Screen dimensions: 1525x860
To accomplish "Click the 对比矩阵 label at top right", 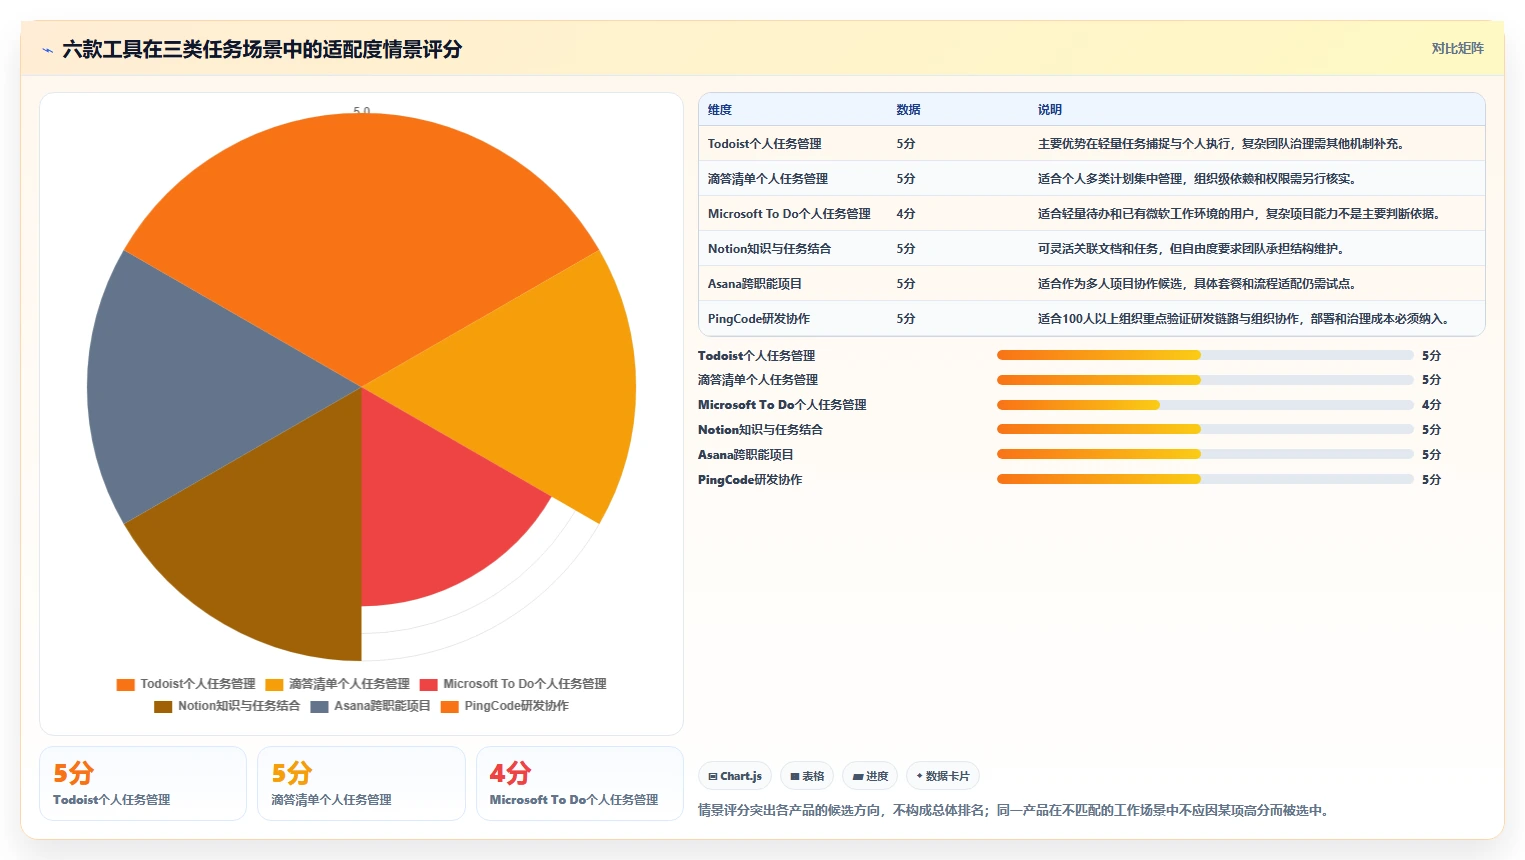I will pyautogui.click(x=1457, y=48).
